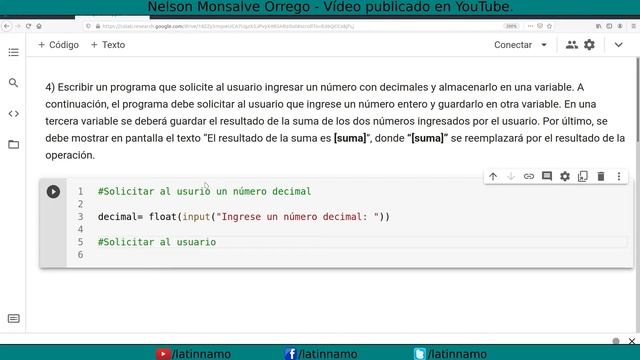Screen dimensions: 640x360
Task: Bookmark this page with star icon
Action: tap(549, 26)
